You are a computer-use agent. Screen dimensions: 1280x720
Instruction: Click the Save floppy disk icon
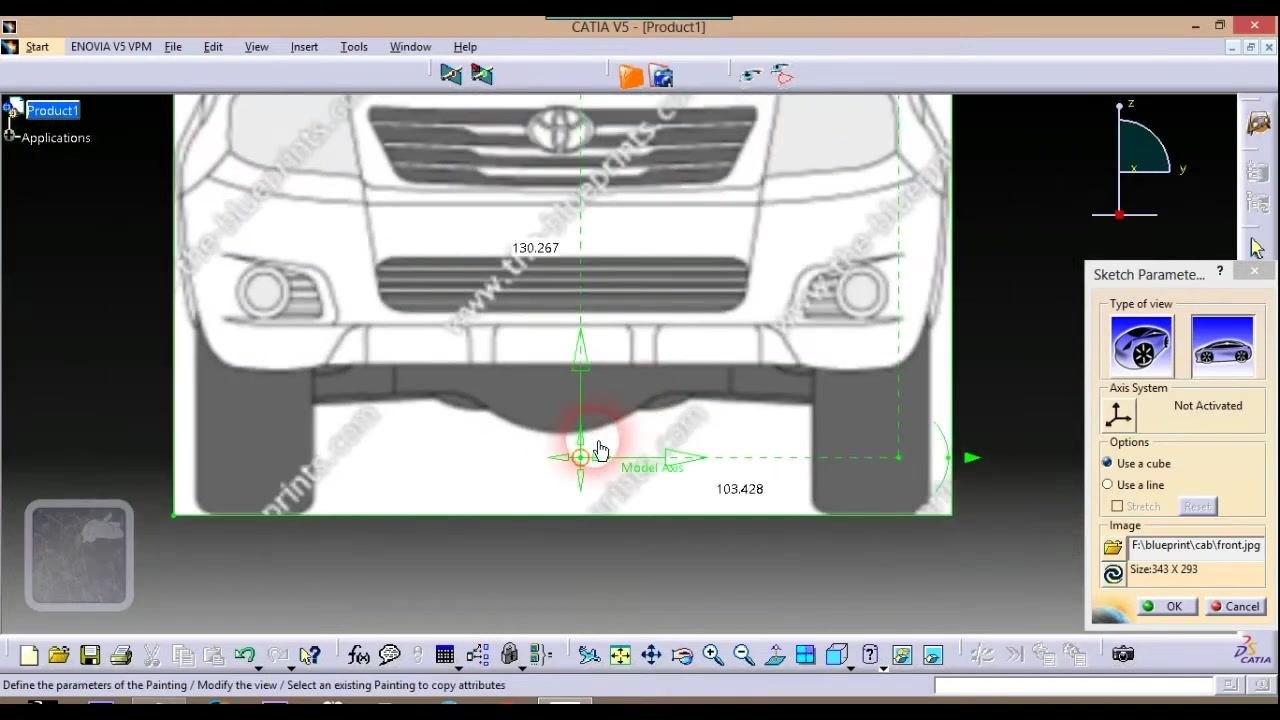coord(90,655)
